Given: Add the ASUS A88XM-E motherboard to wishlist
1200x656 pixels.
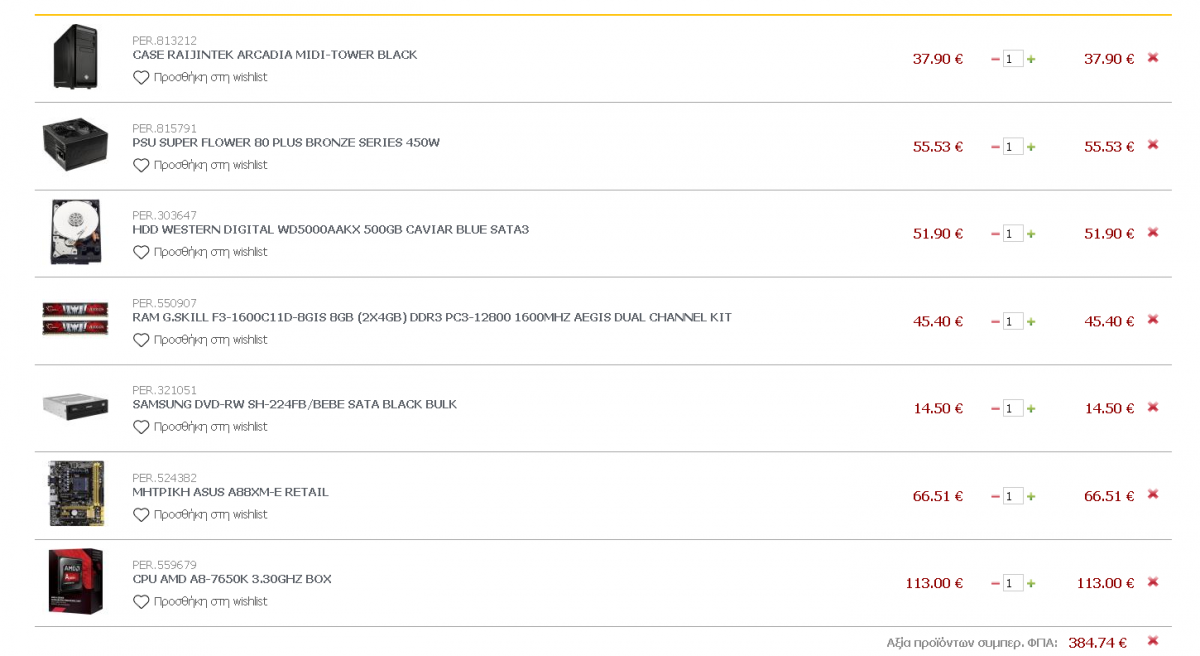Looking at the screenshot, I should (200, 514).
